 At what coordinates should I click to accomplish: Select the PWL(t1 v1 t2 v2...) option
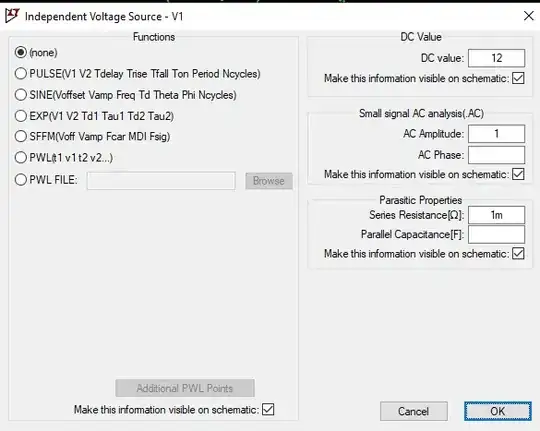point(21,158)
